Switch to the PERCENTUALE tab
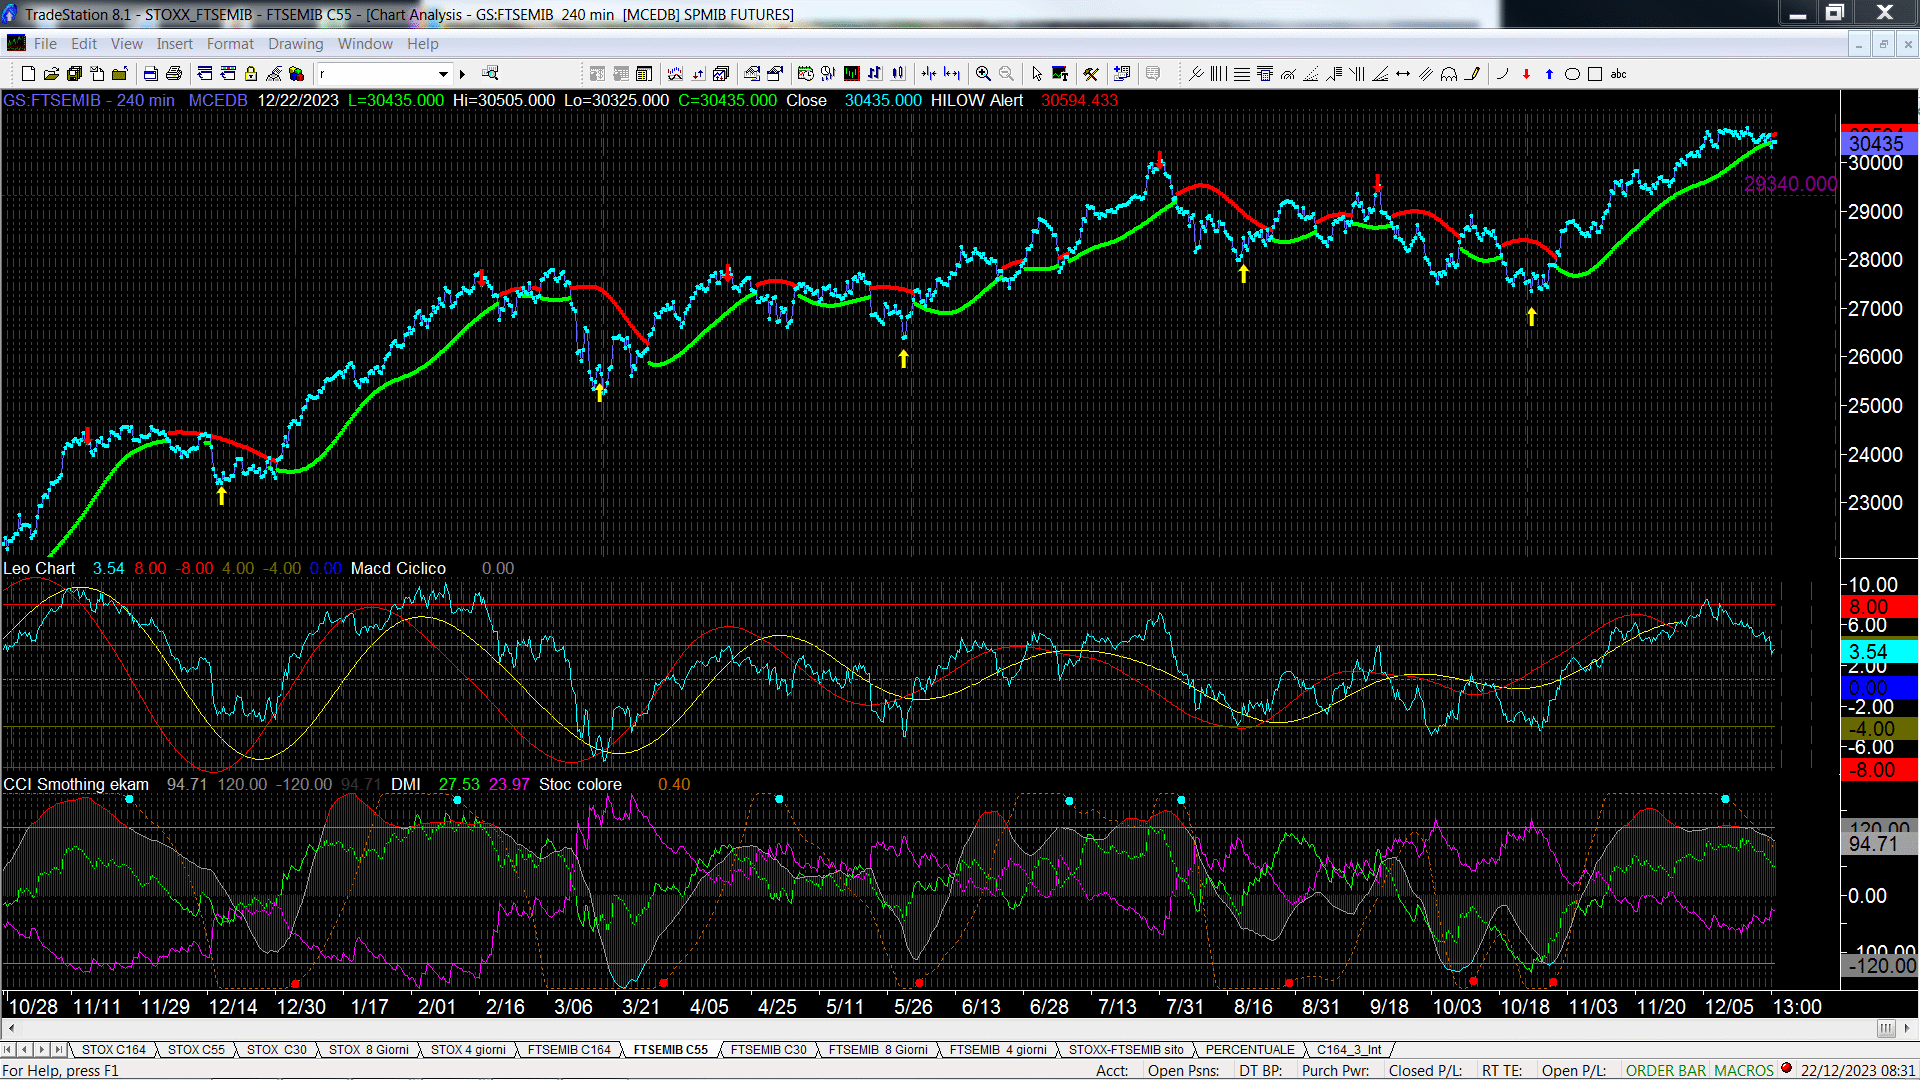 pos(1250,1050)
